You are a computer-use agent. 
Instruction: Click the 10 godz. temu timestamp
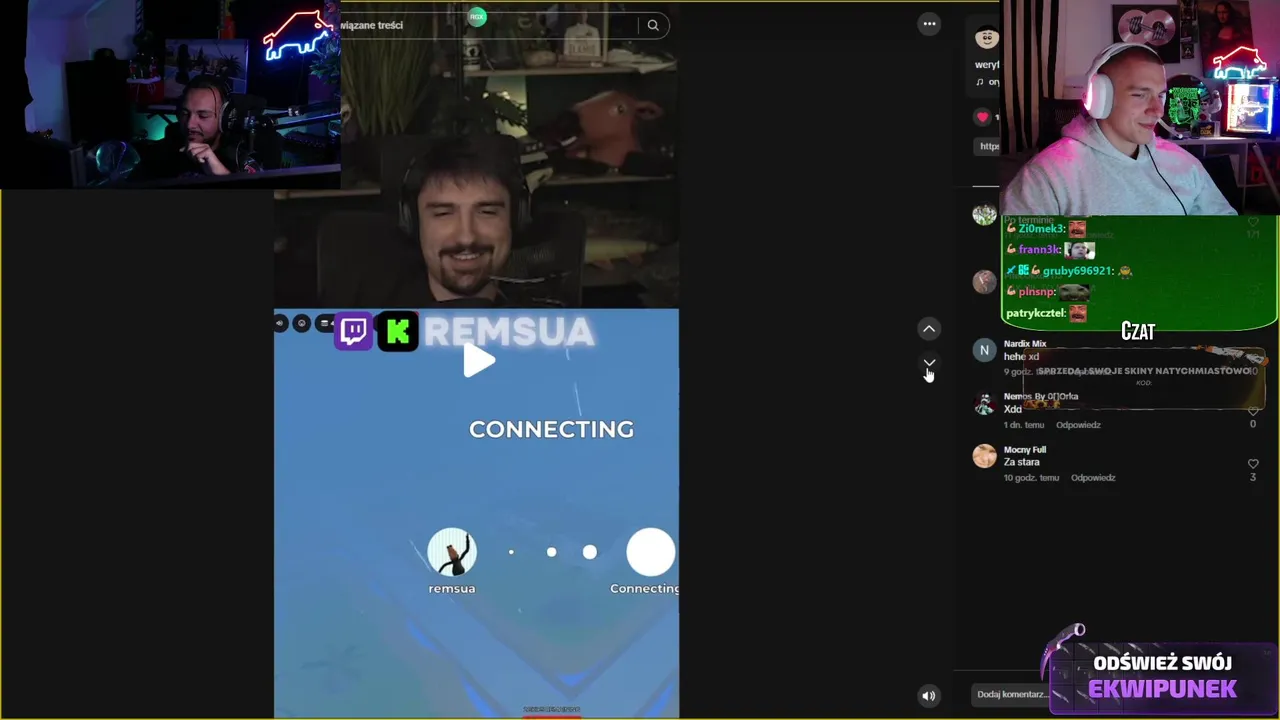coord(1031,478)
